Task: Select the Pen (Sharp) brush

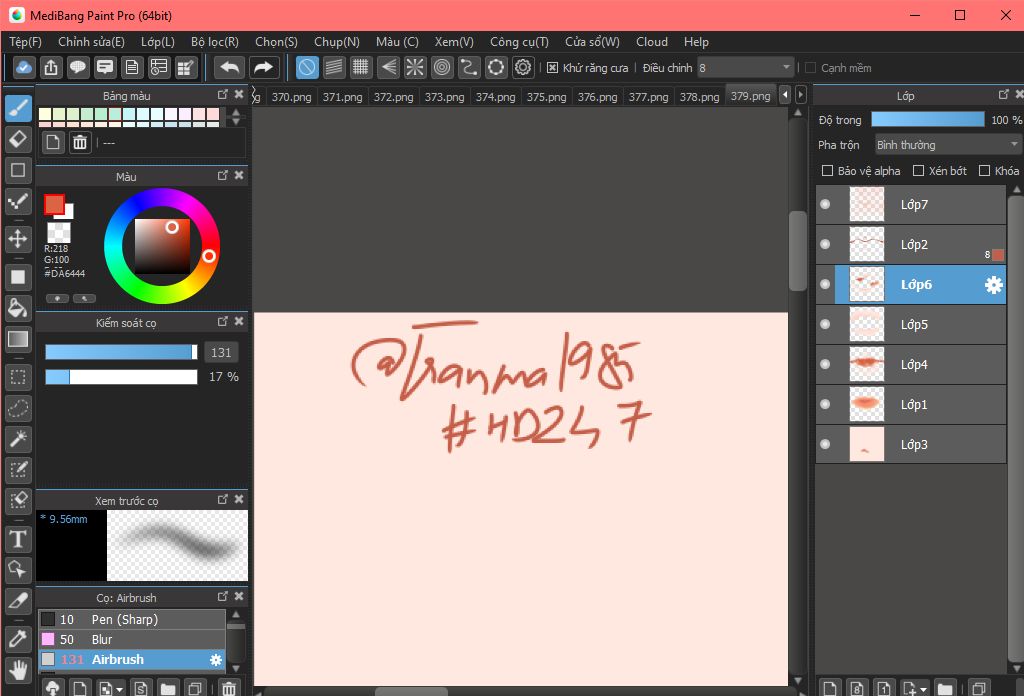Action: coord(132,619)
